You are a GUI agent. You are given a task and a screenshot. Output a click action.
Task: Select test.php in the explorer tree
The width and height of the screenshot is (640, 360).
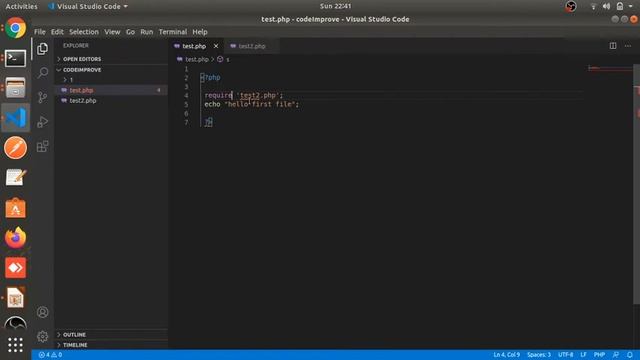(111, 90)
